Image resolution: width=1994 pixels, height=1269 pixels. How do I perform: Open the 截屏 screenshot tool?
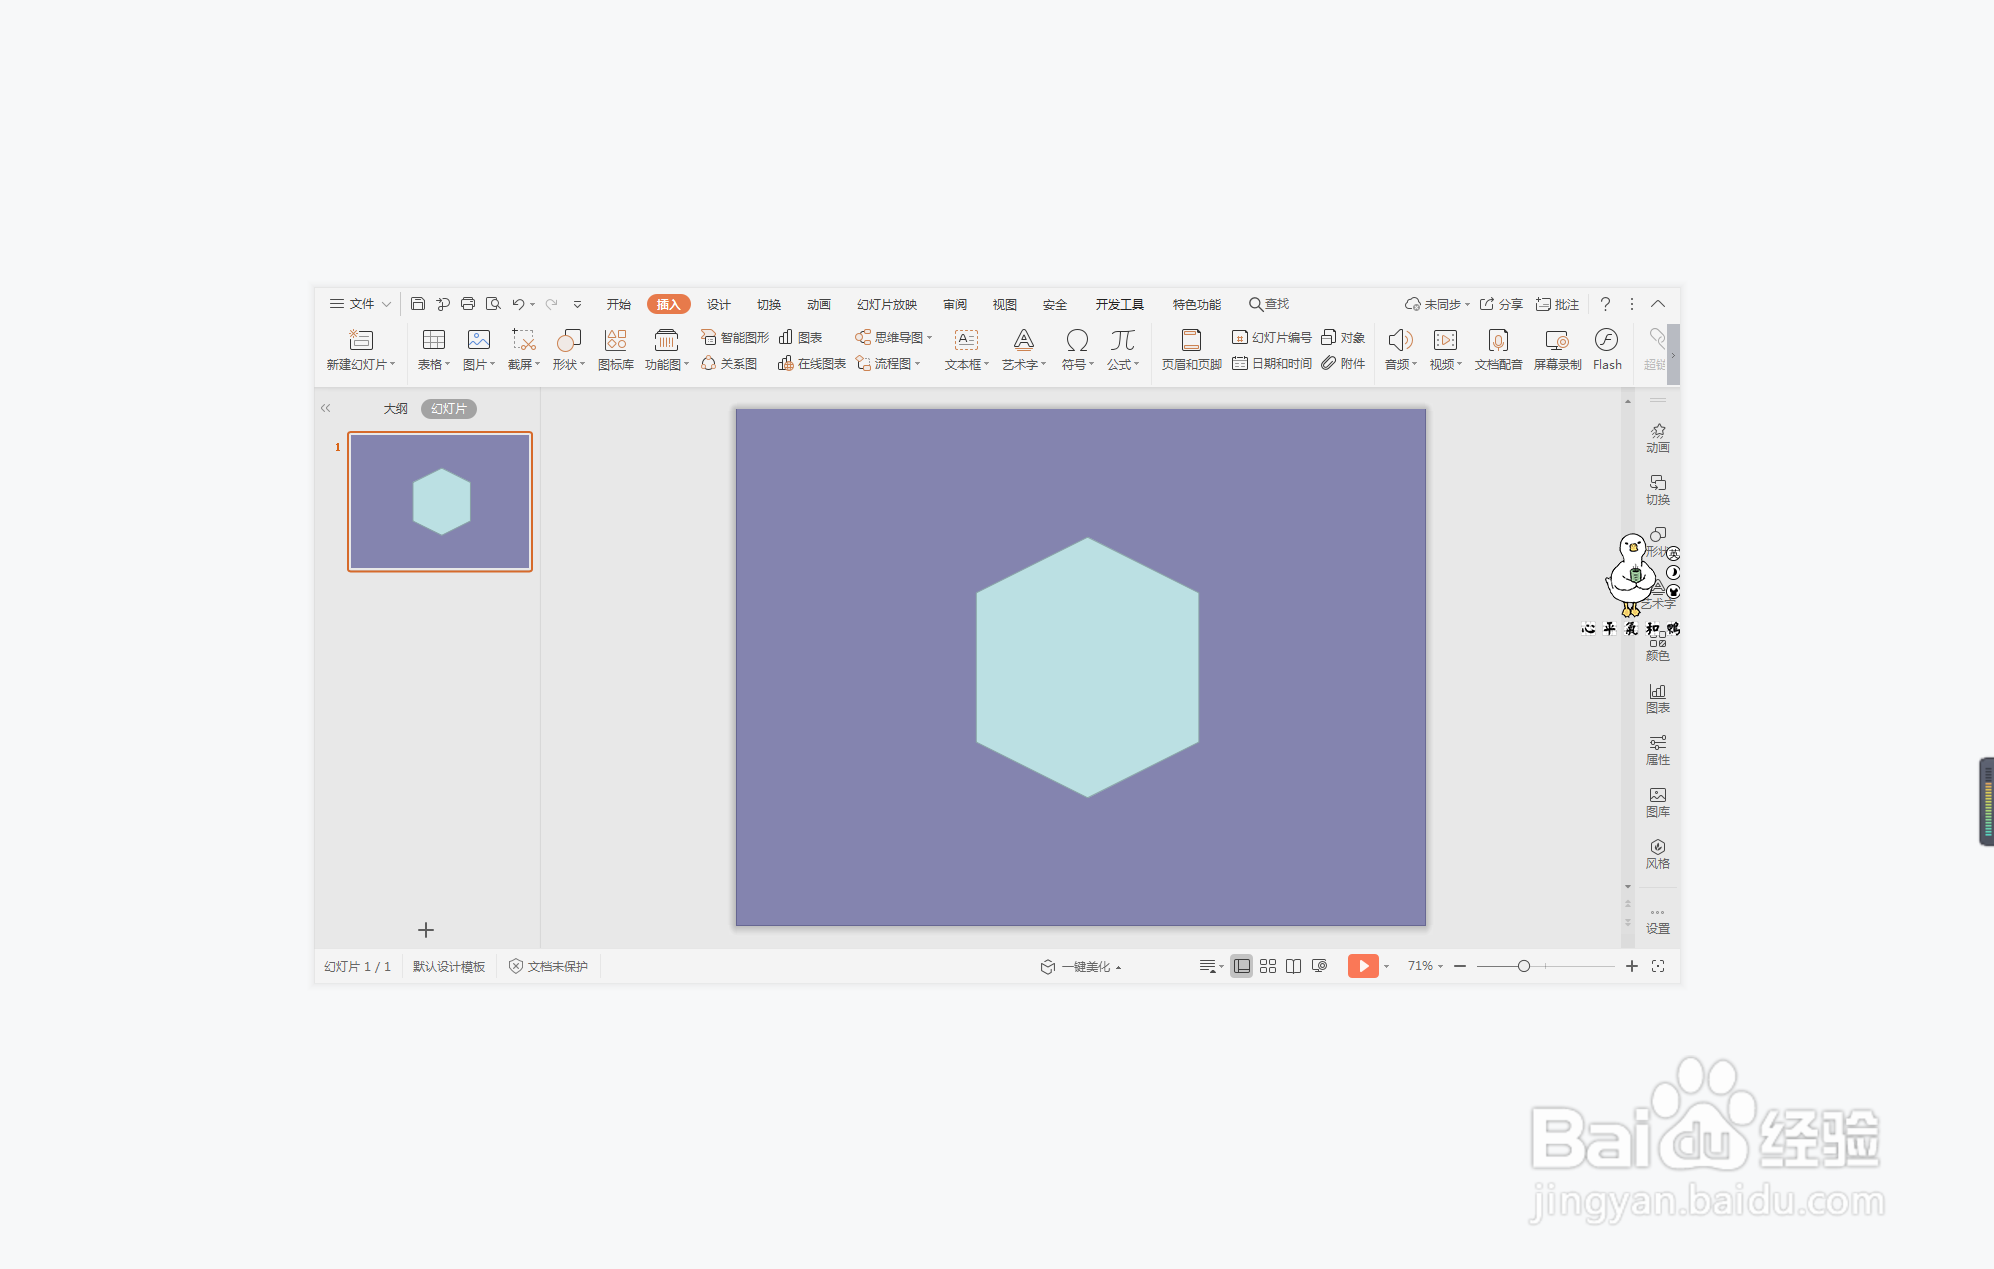pyautogui.click(x=524, y=350)
